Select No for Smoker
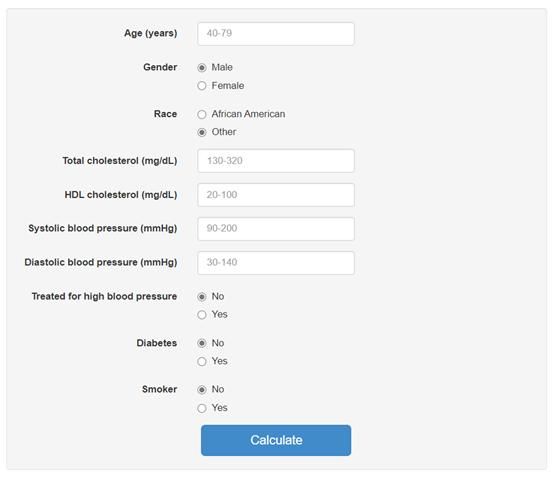This screenshot has height=486, width=554. tap(202, 390)
